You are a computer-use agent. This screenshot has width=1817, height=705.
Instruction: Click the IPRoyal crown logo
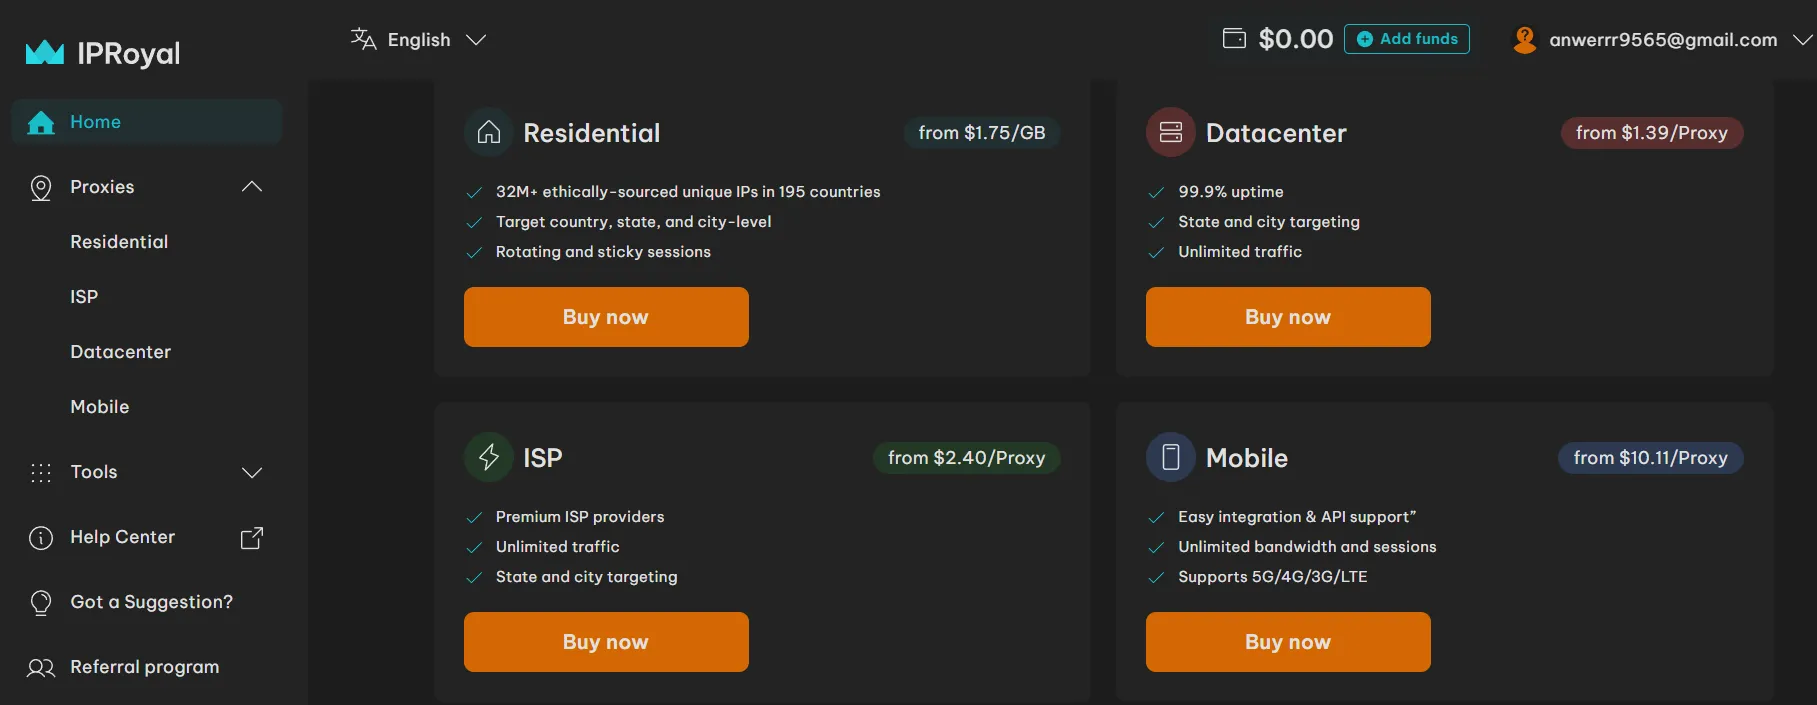(45, 53)
